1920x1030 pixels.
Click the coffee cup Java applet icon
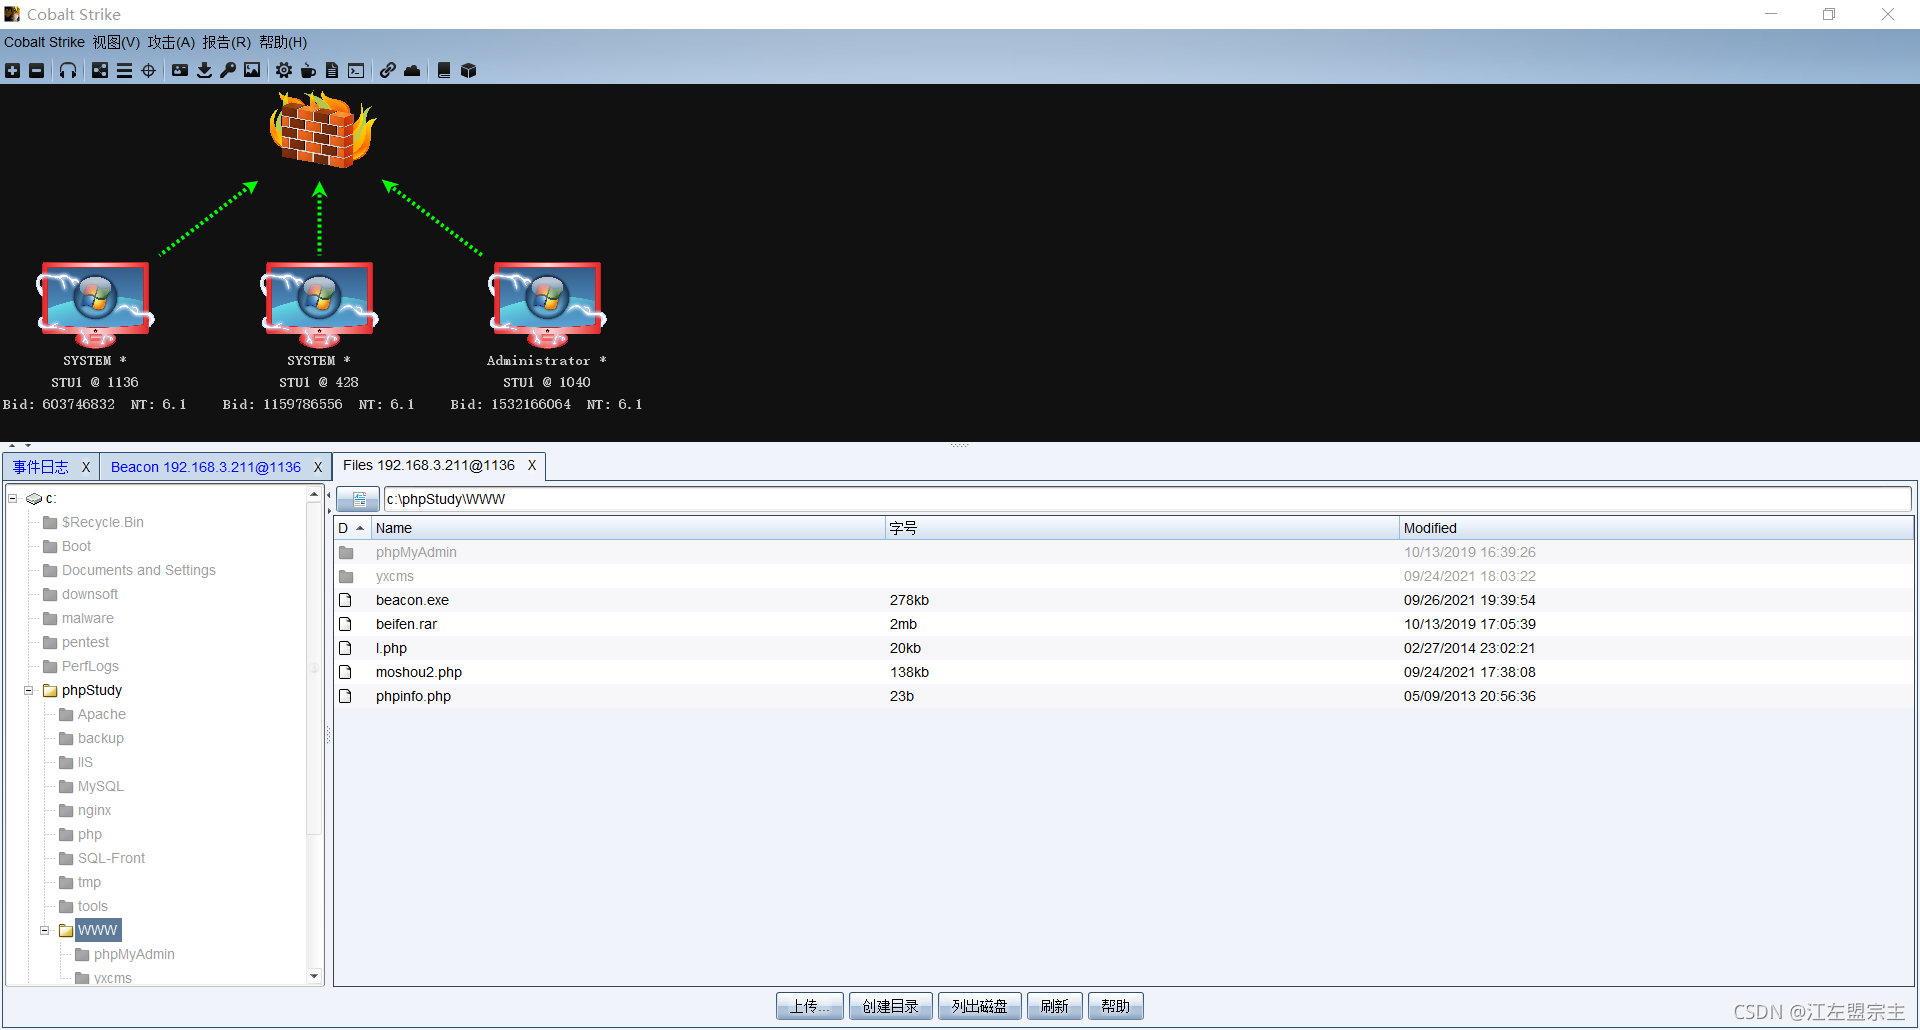pyautogui.click(x=308, y=70)
